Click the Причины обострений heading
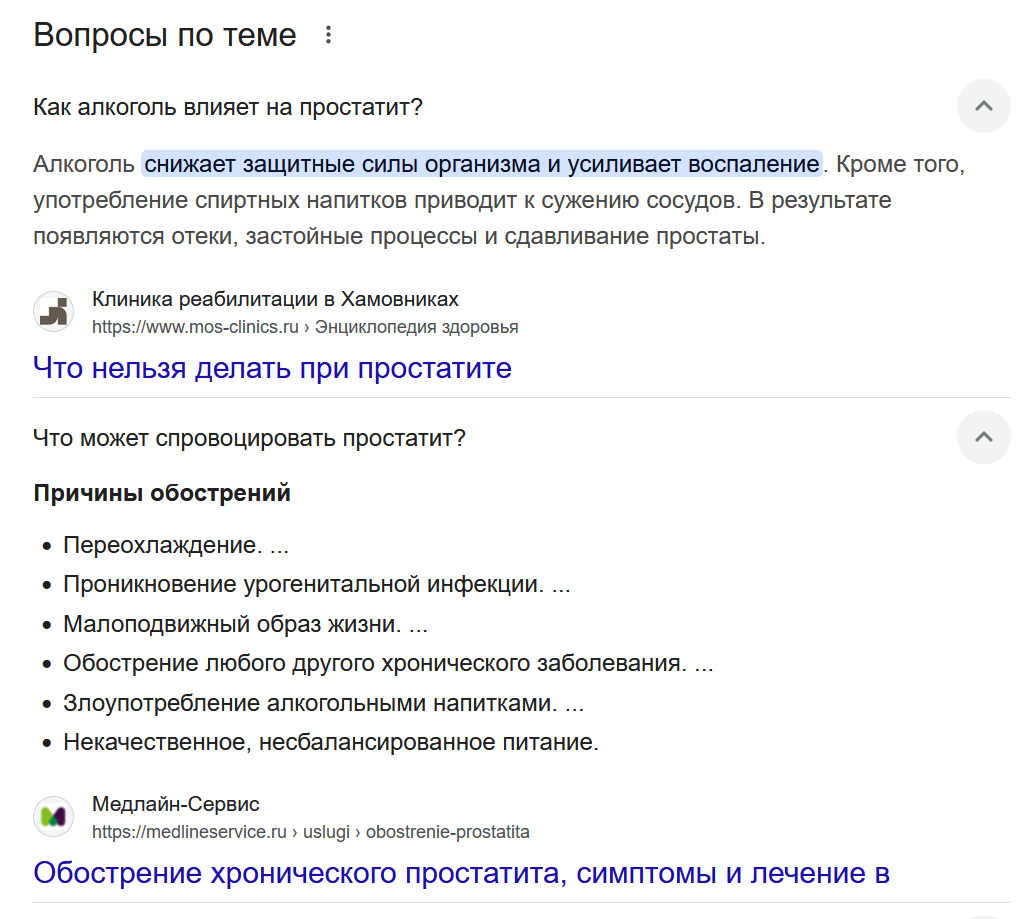 click(162, 493)
